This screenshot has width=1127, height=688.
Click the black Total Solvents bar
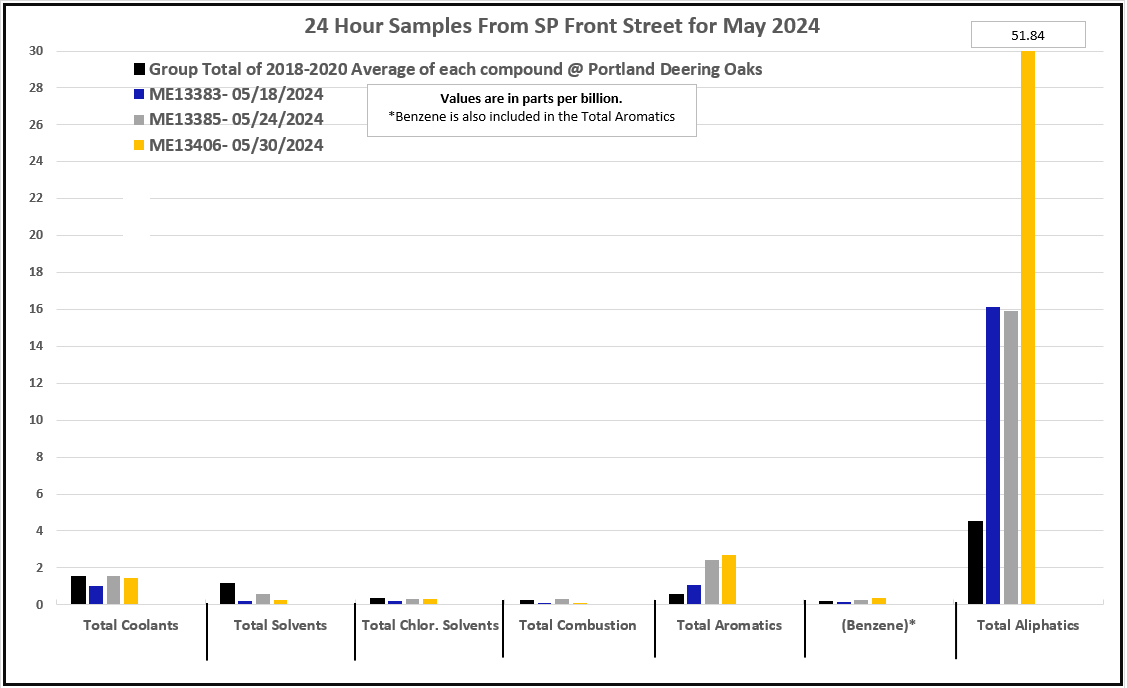click(227, 593)
